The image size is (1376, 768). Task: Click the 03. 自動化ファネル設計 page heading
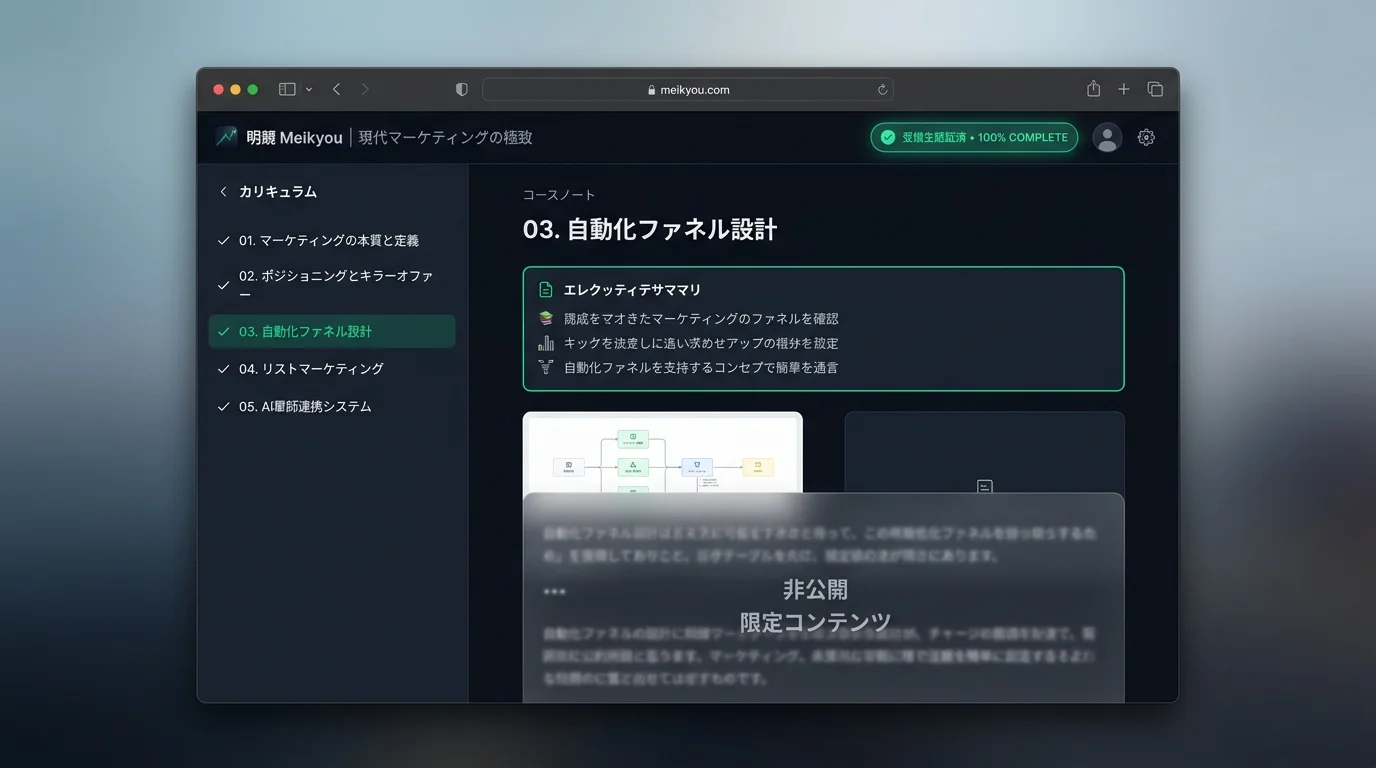tap(650, 230)
